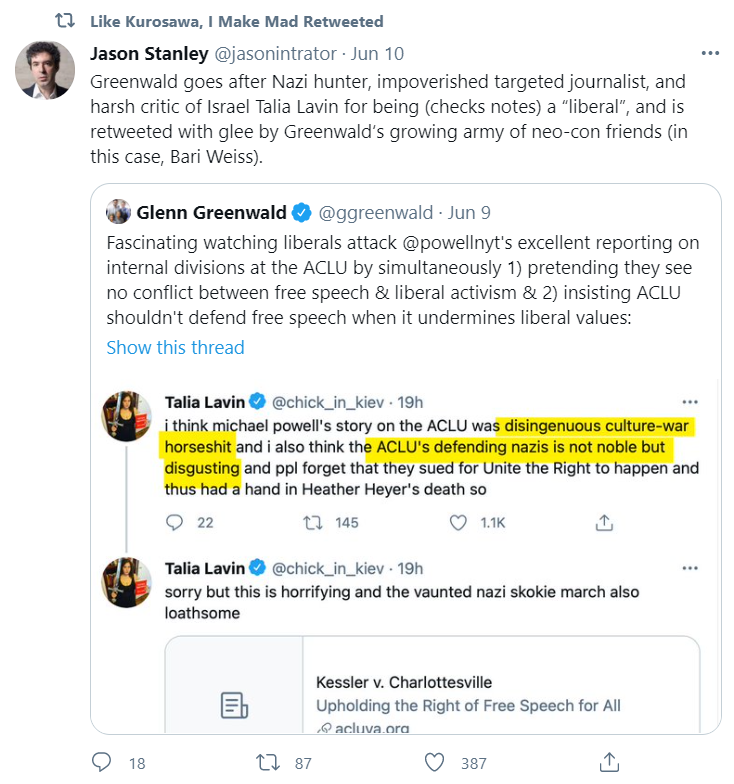734x784 pixels.
Task: Click share icon on first Talia Lavin tweet
Action: (x=604, y=522)
